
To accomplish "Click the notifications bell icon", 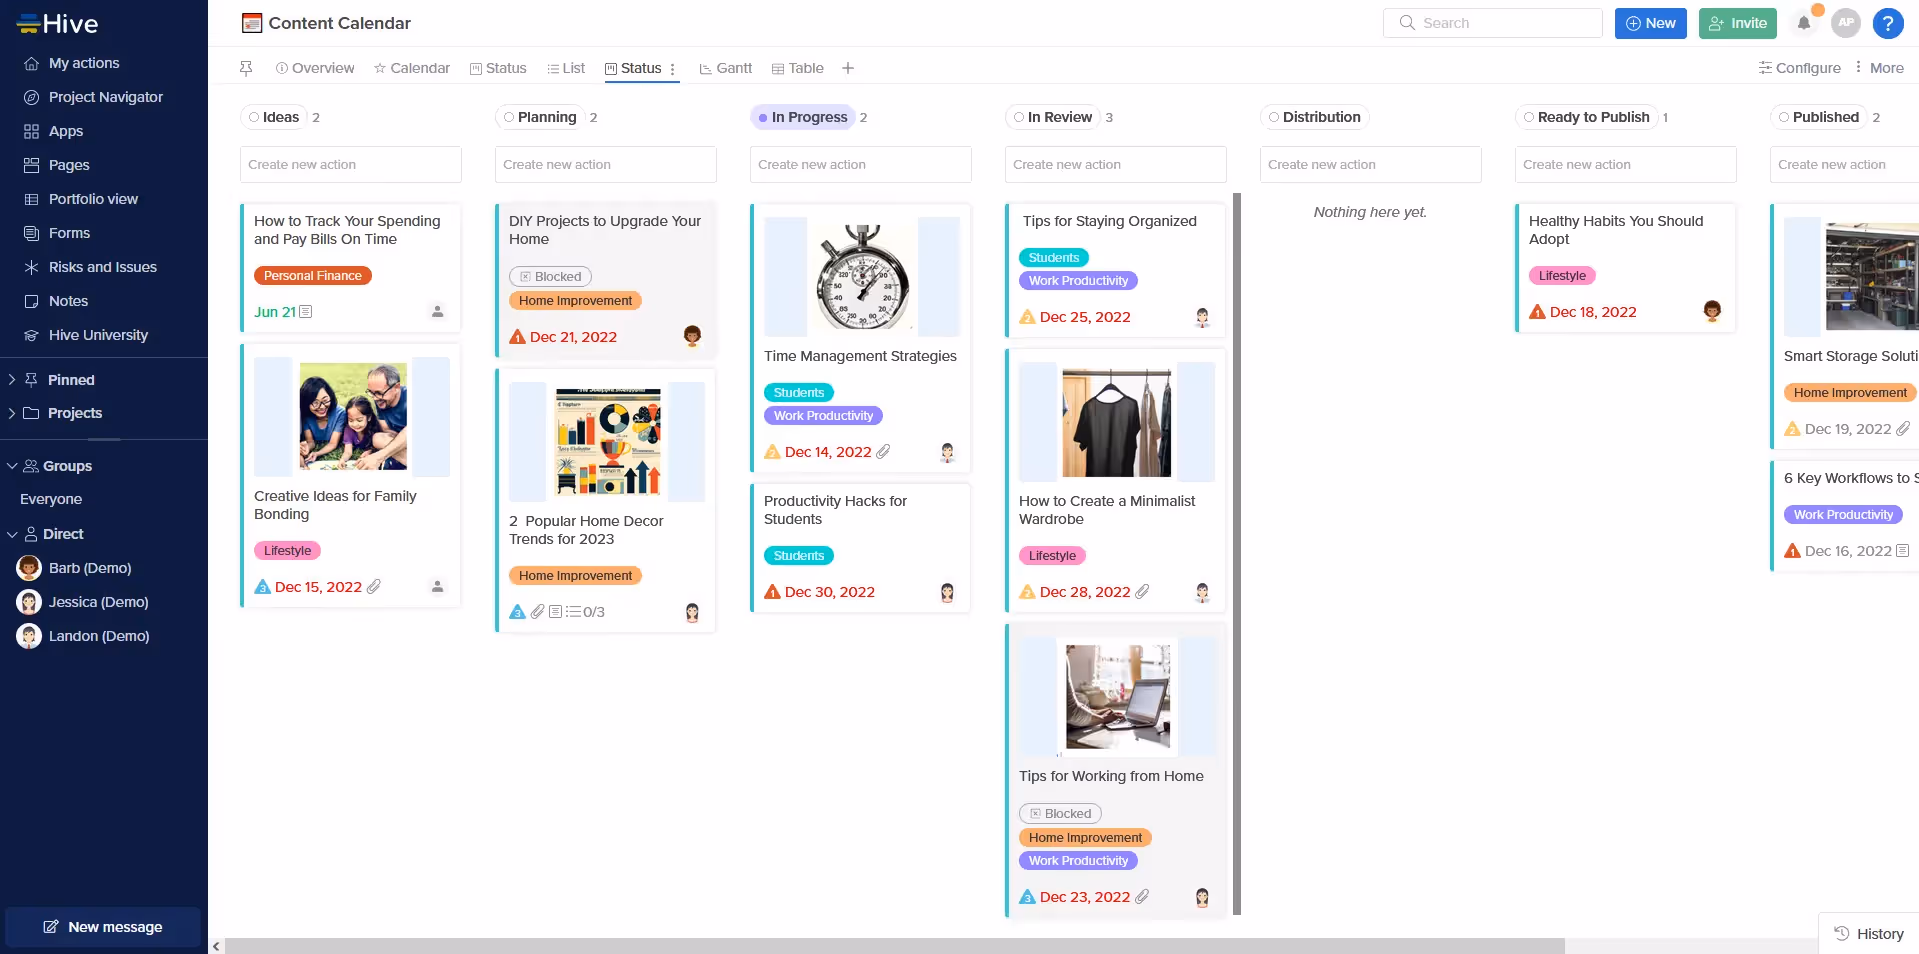I will point(1804,23).
